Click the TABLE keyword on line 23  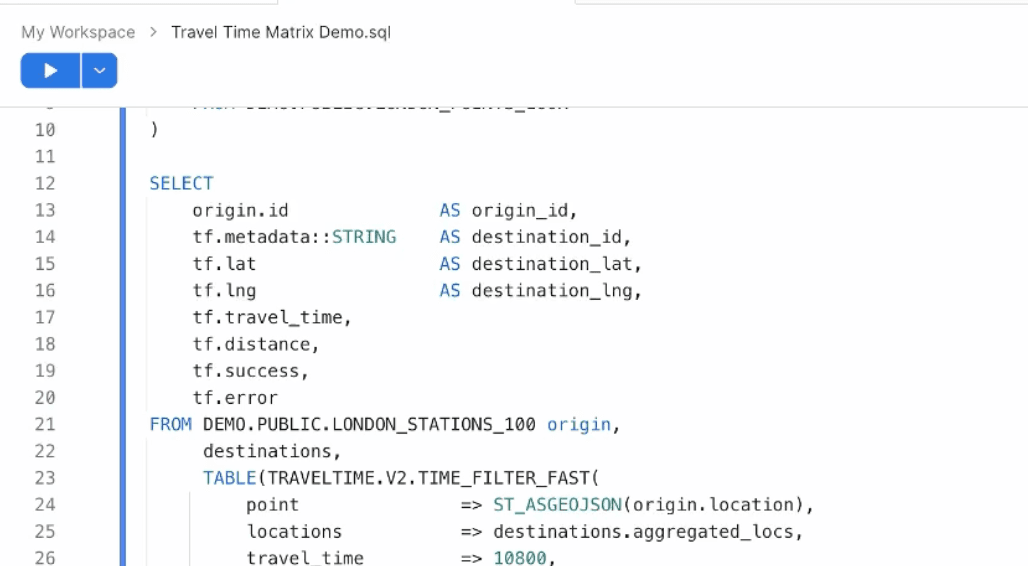pyautogui.click(x=229, y=478)
